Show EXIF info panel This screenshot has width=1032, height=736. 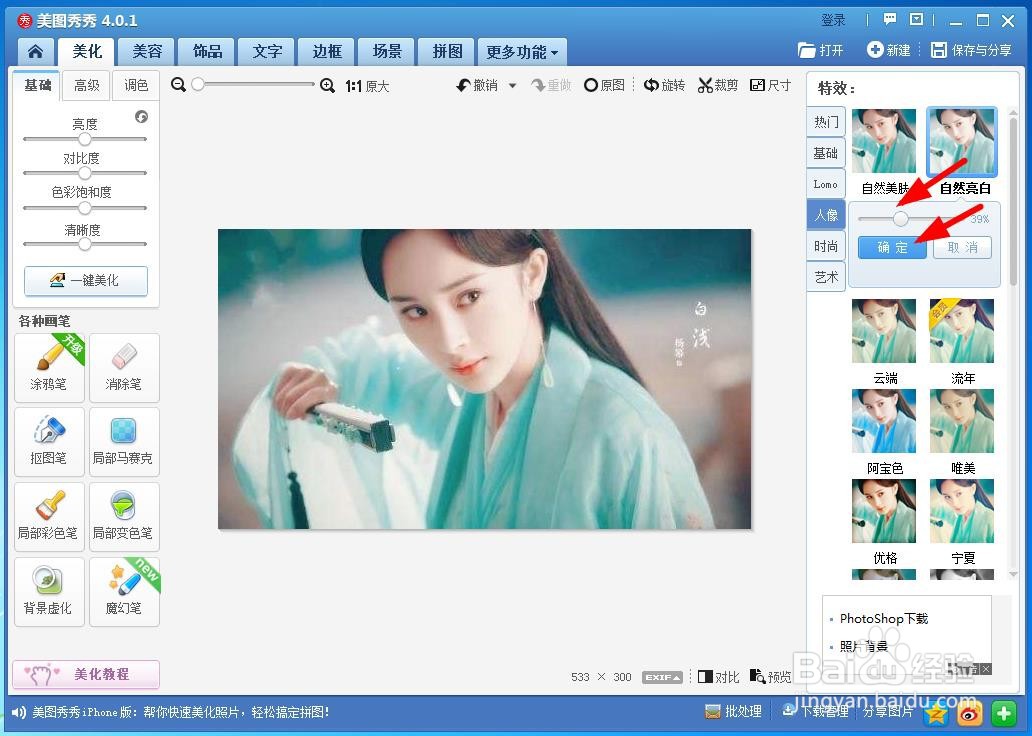tap(662, 677)
